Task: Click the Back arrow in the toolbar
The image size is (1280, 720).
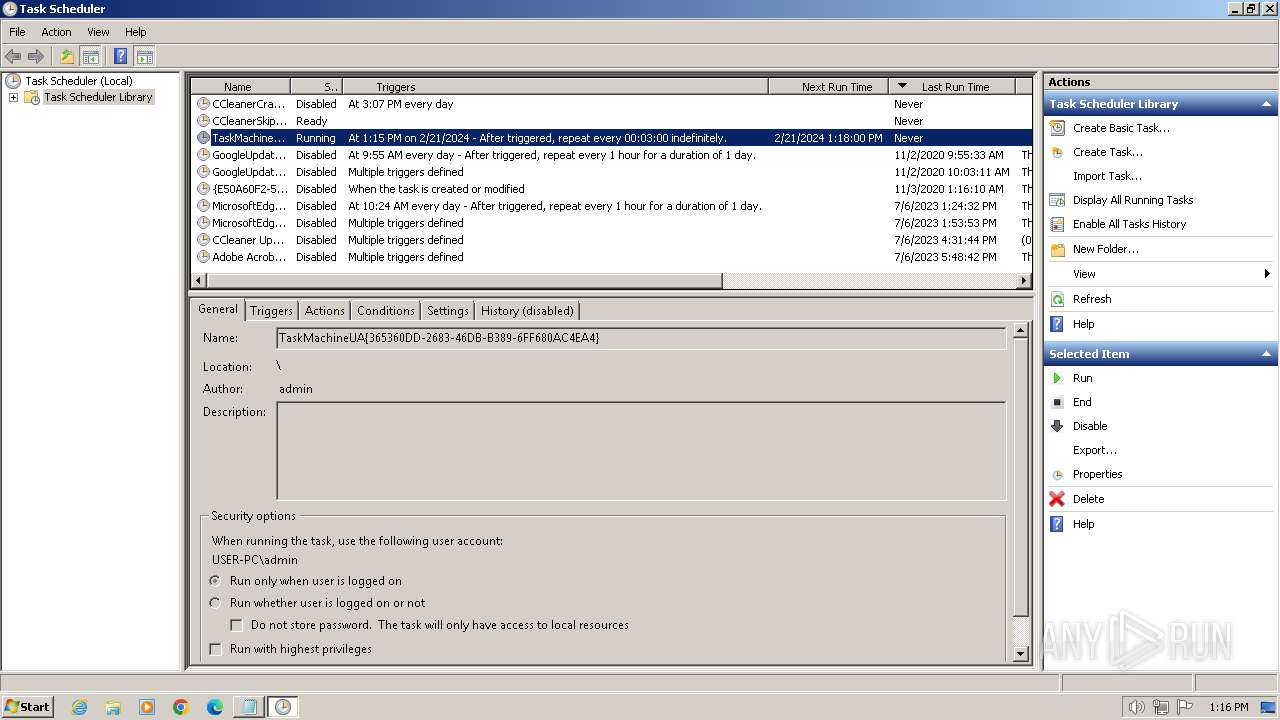Action: [13, 57]
